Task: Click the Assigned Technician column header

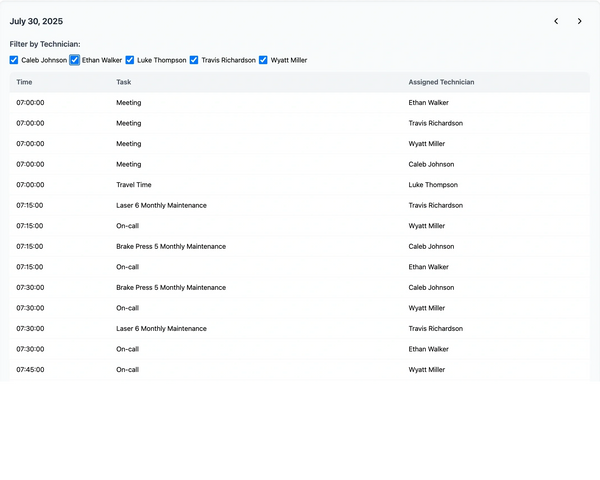Action: (x=441, y=82)
